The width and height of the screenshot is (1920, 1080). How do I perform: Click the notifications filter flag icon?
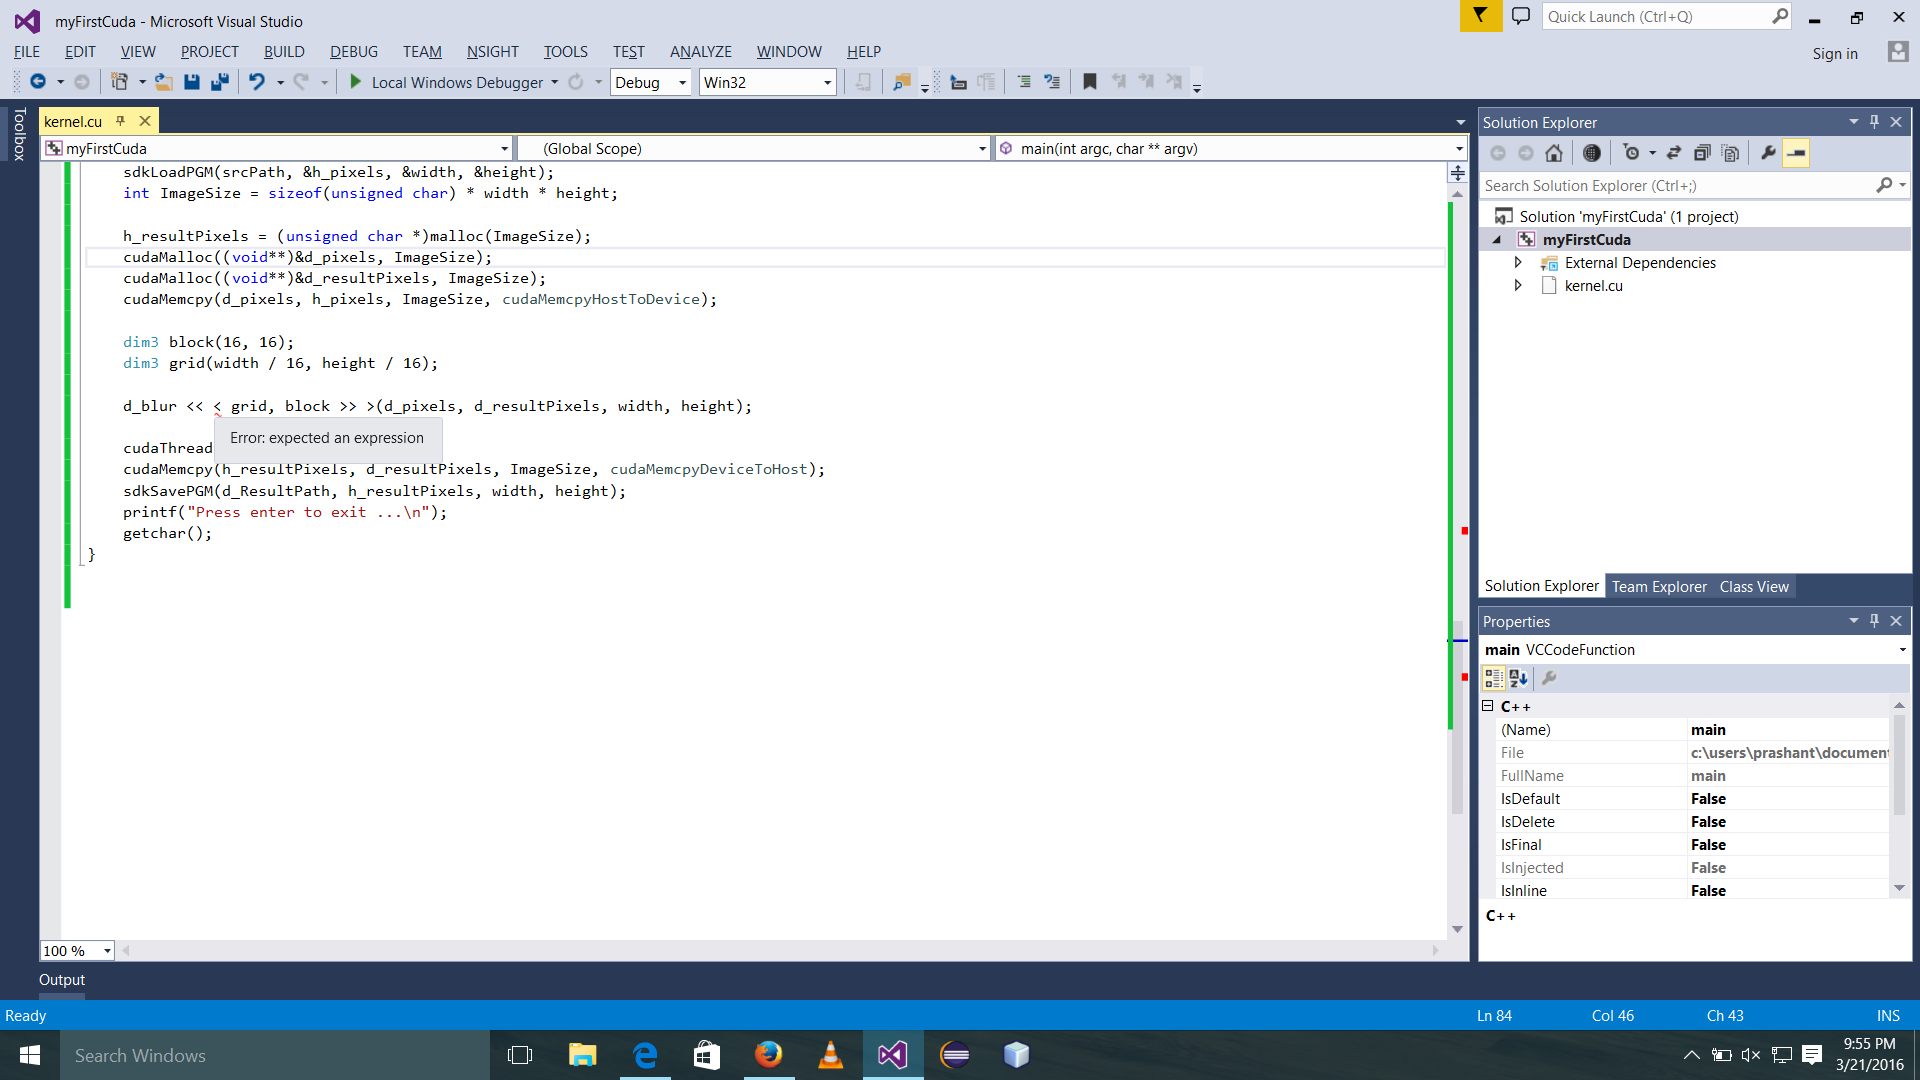[x=1480, y=16]
